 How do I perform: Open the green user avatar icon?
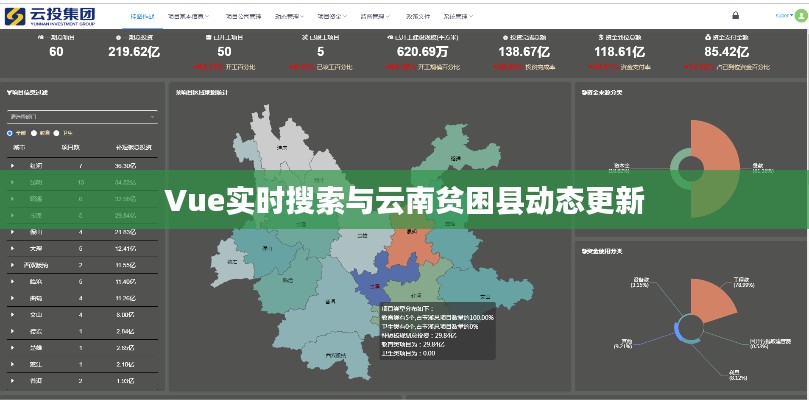801,15
